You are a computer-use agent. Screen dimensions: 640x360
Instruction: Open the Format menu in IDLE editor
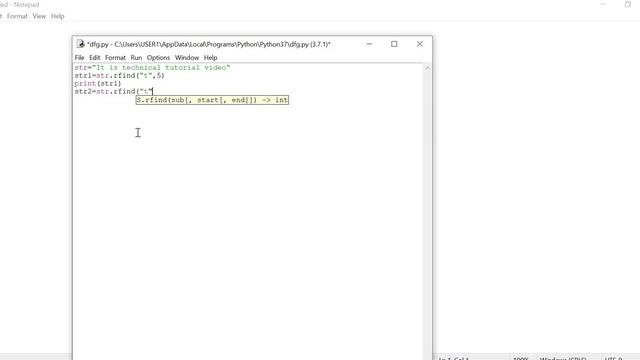[x=116, y=58]
